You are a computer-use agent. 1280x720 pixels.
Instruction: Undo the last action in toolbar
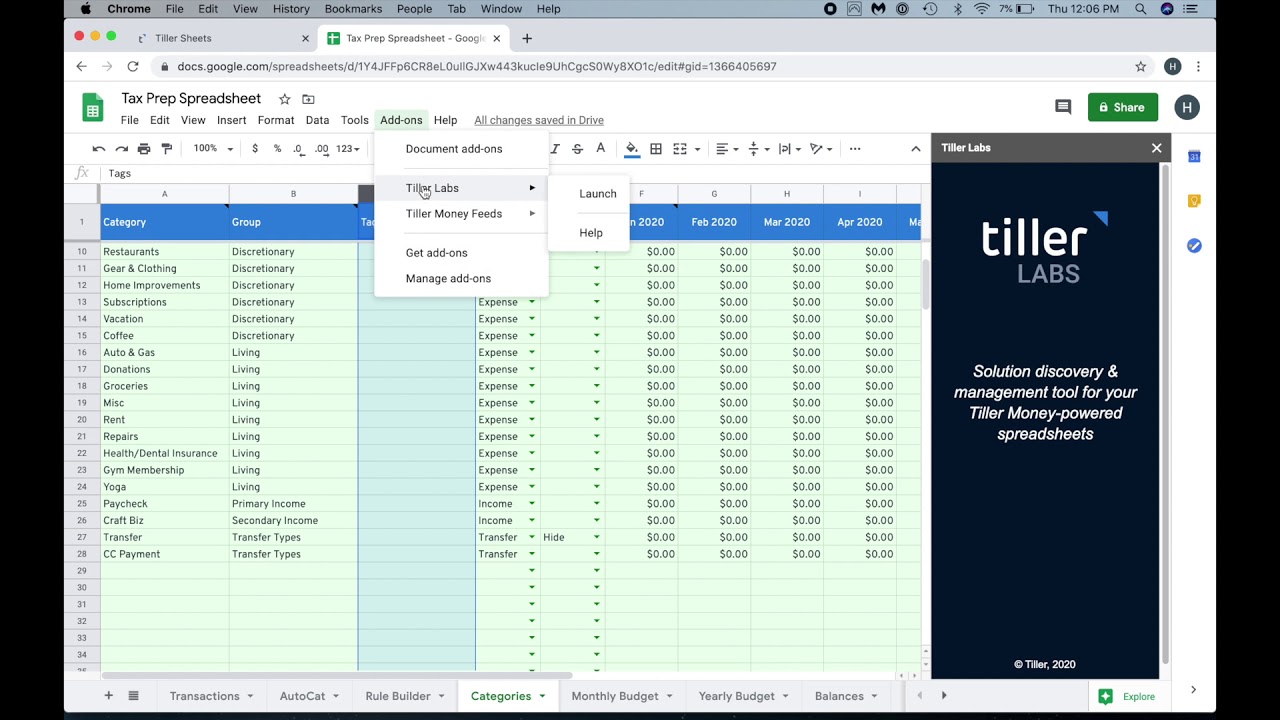click(x=99, y=149)
